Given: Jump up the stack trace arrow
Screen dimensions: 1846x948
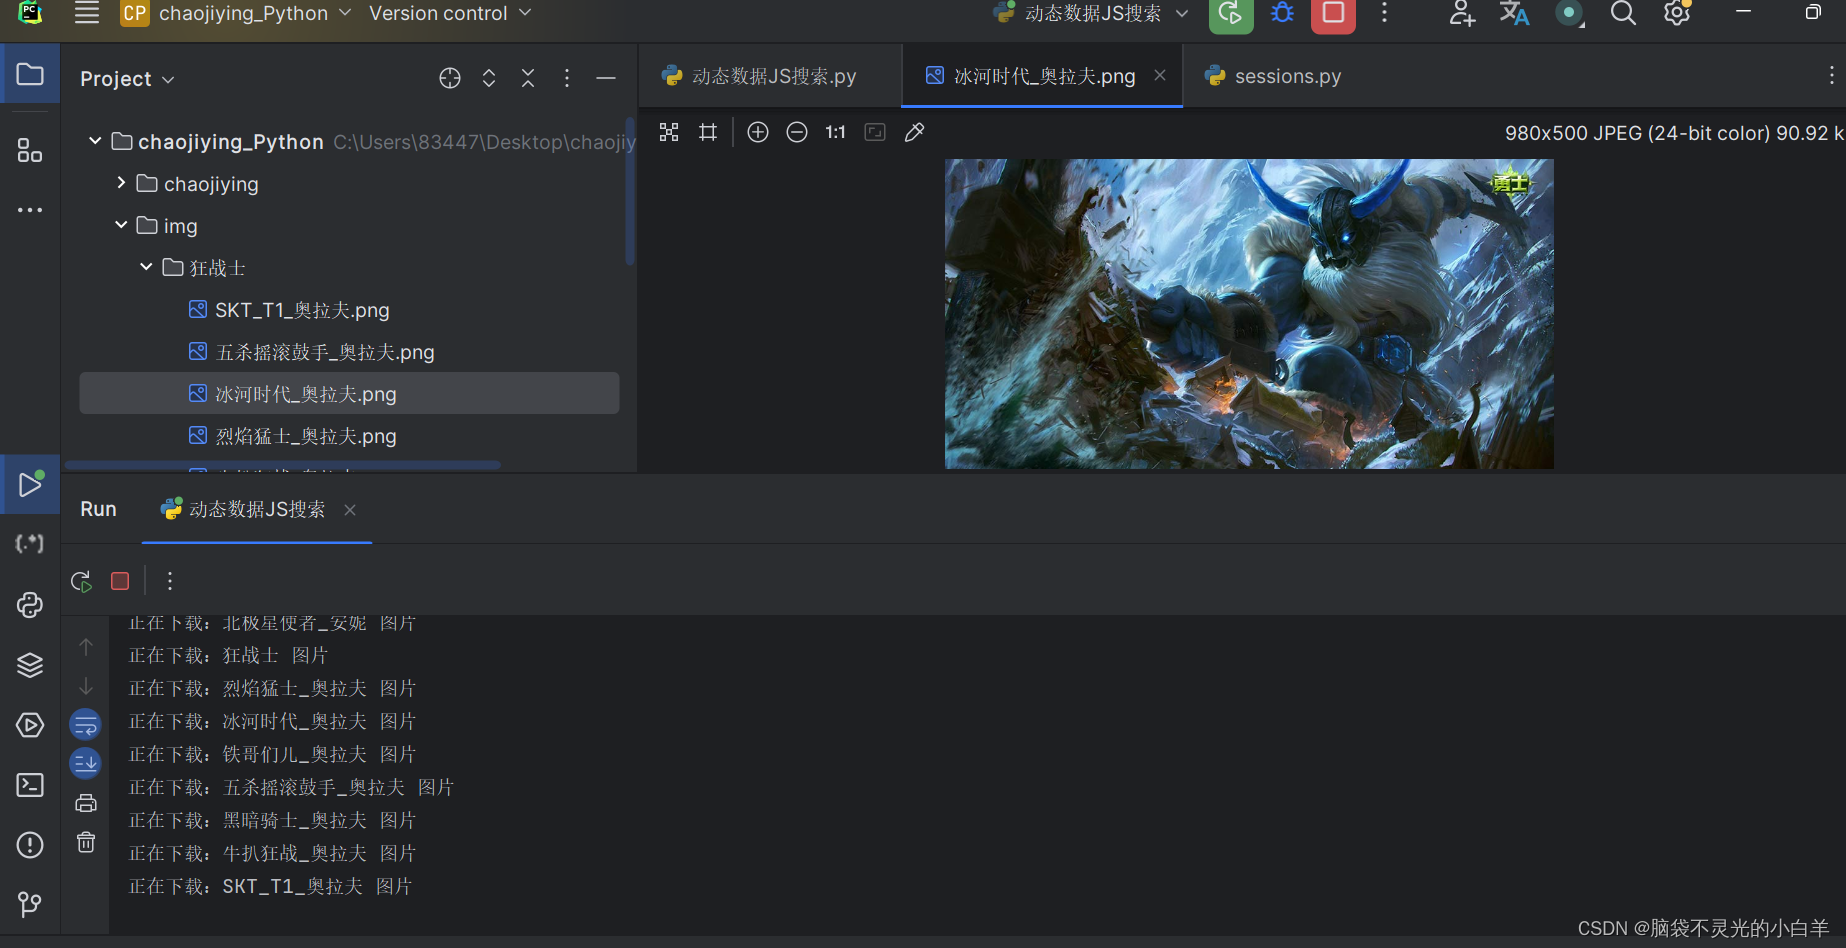Looking at the screenshot, I should 86,647.
